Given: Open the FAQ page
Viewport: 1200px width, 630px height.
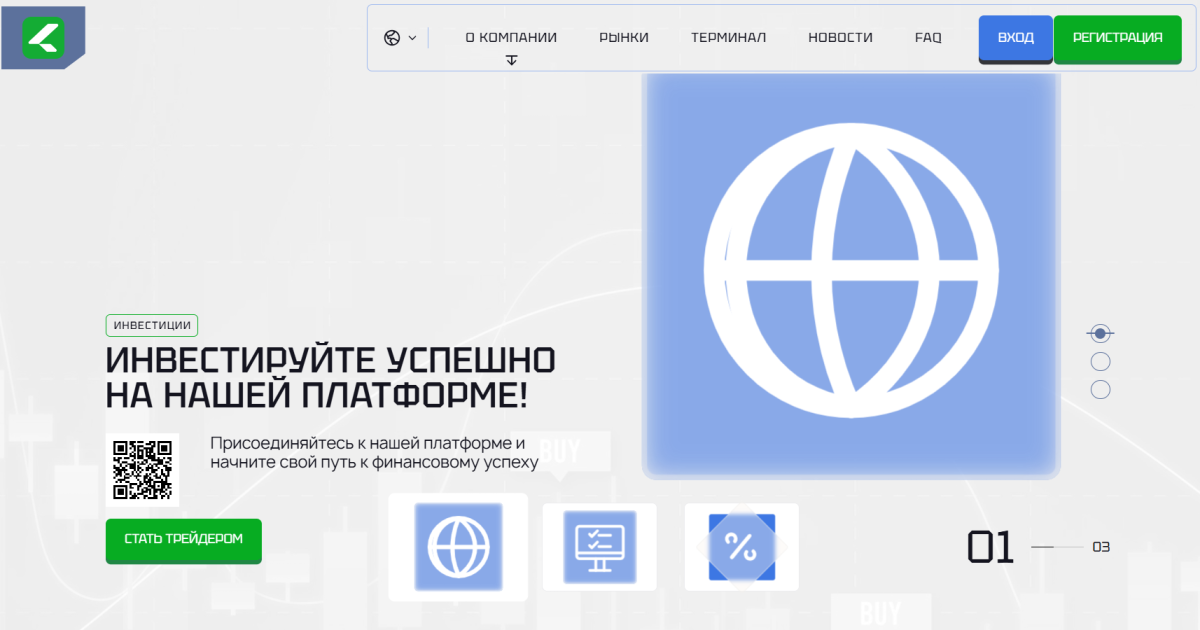Looking at the screenshot, I should click(928, 37).
